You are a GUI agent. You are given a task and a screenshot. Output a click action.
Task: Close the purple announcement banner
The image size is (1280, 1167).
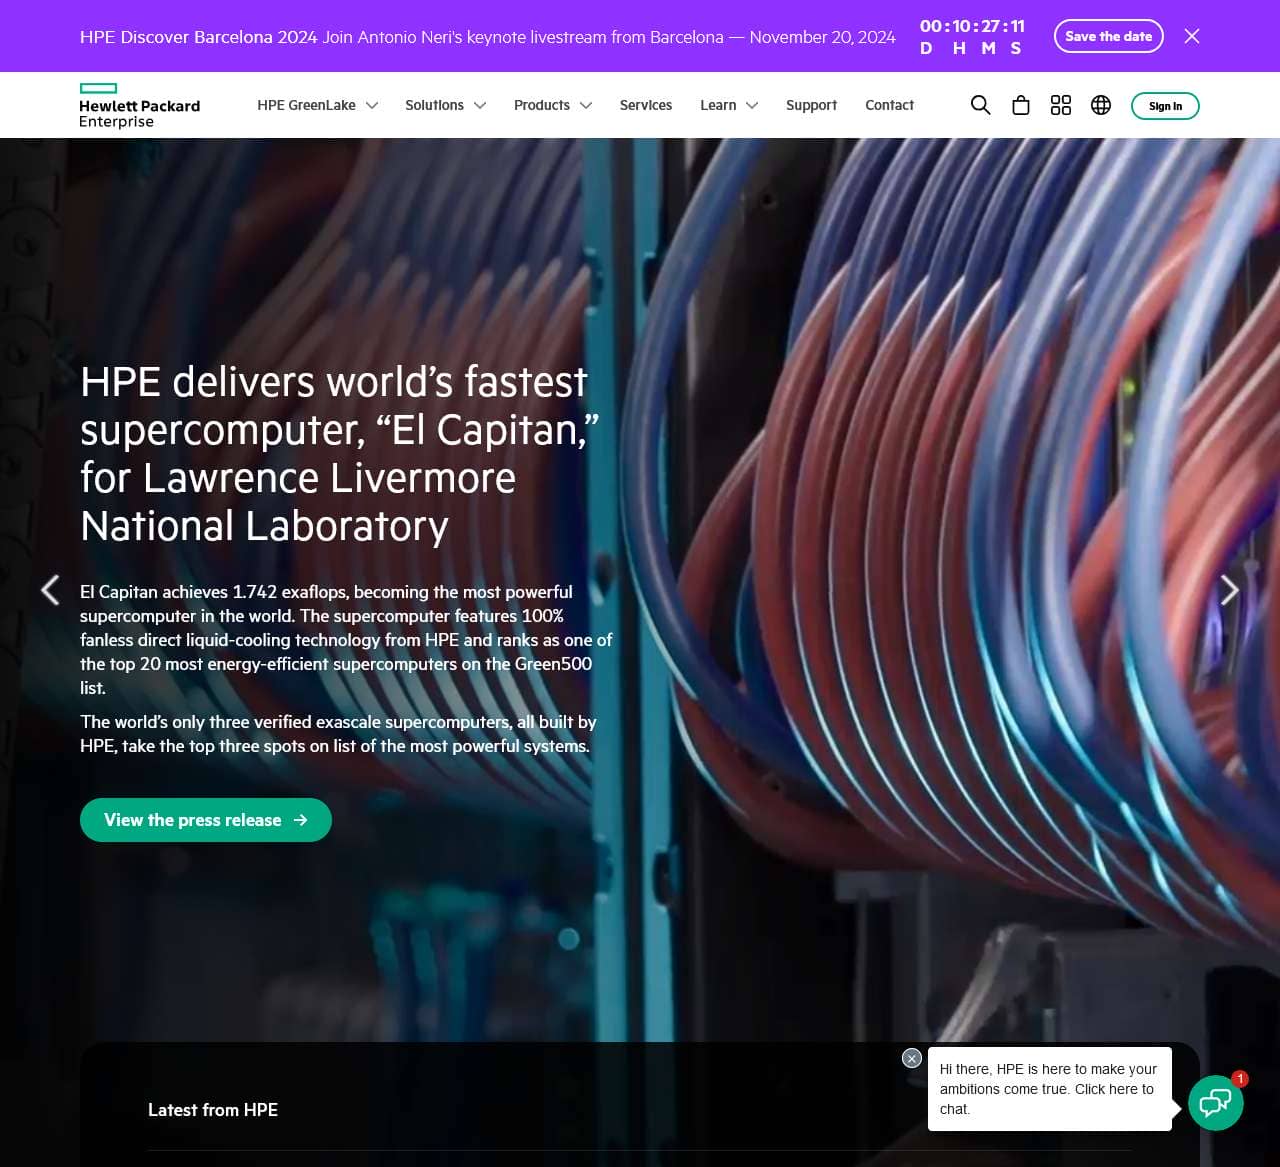(x=1192, y=36)
